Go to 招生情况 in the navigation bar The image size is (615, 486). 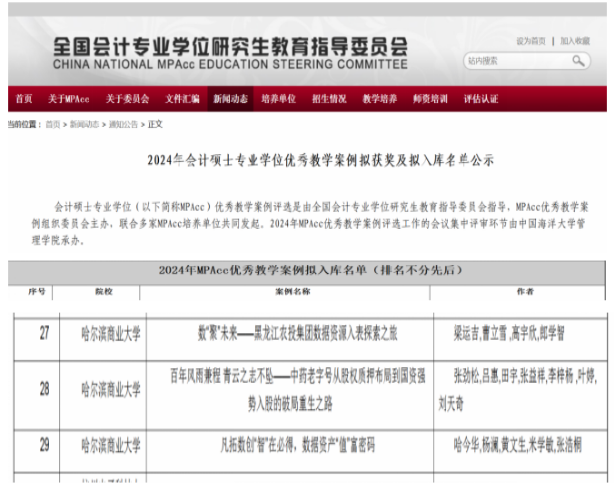tap(329, 99)
